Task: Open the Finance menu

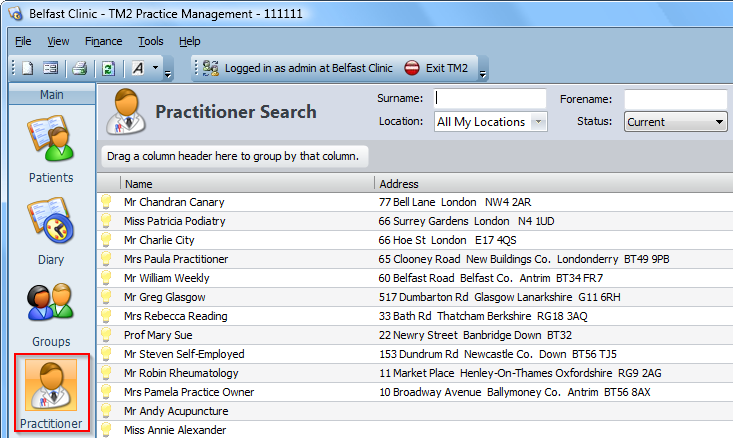Action: pos(103,41)
